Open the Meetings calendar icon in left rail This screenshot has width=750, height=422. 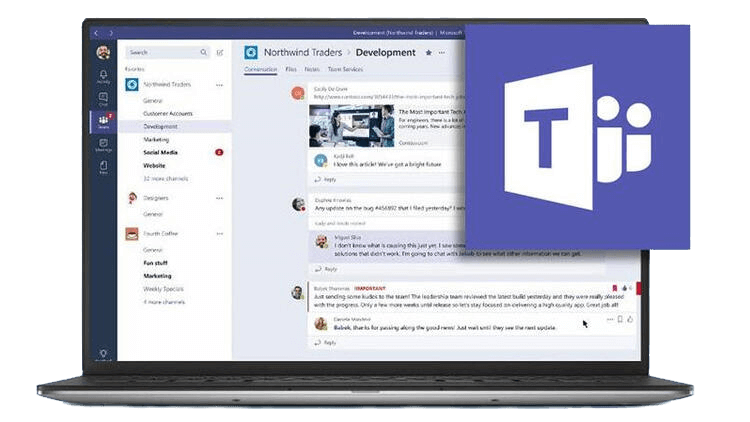103,144
